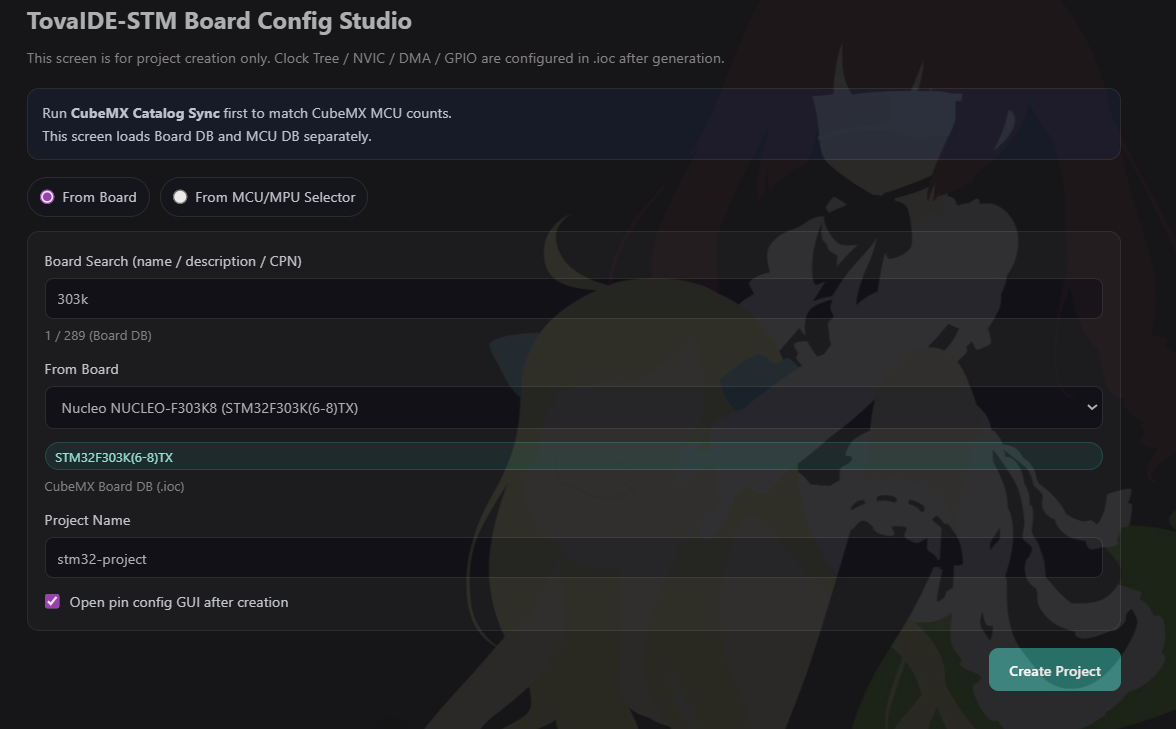Click the Board Search field label
The height and width of the screenshot is (729, 1176).
[172, 261]
